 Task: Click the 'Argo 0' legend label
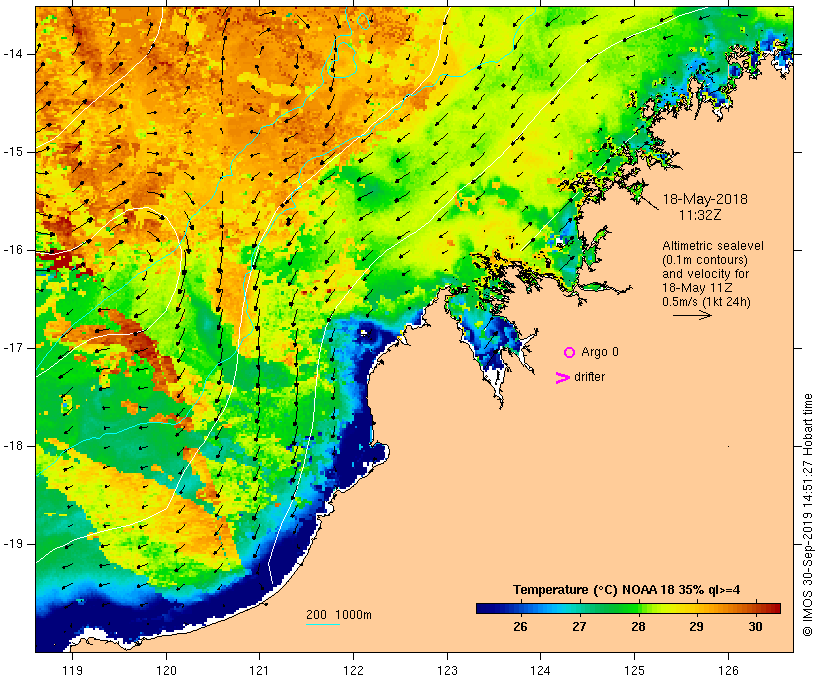pyautogui.click(x=600, y=352)
